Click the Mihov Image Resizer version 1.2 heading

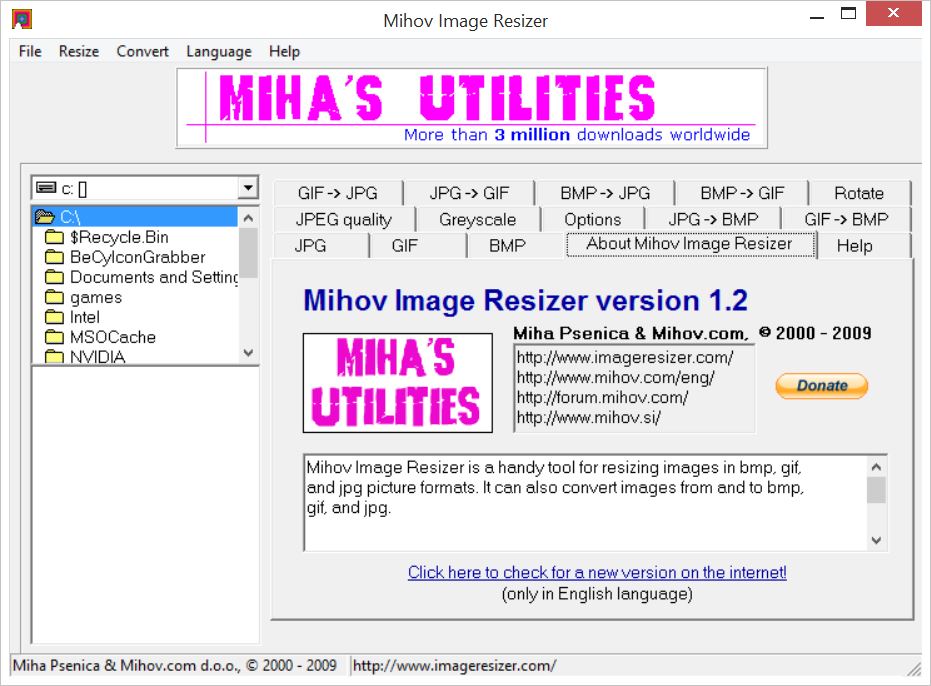click(x=525, y=301)
